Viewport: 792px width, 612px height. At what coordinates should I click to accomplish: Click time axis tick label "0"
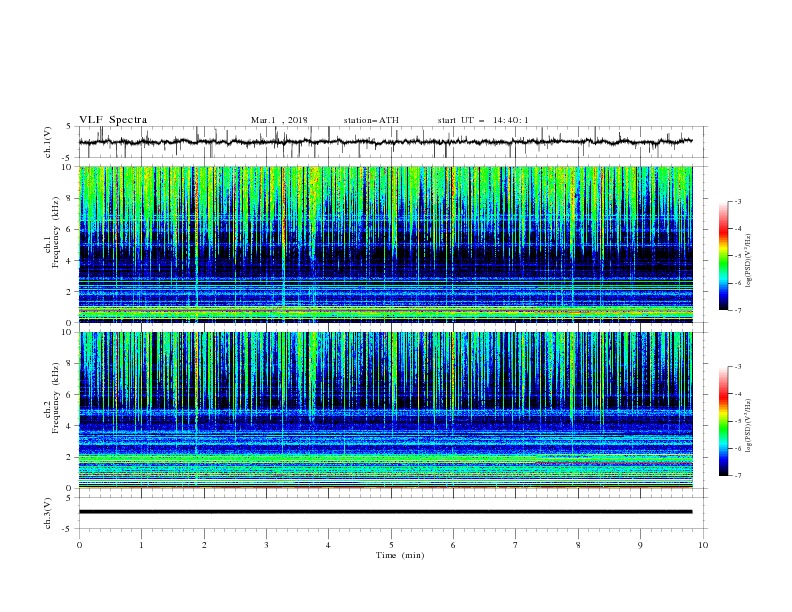(x=79, y=545)
